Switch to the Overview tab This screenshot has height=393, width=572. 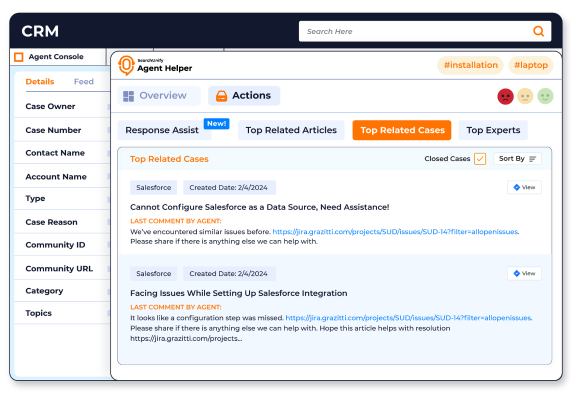(x=159, y=96)
